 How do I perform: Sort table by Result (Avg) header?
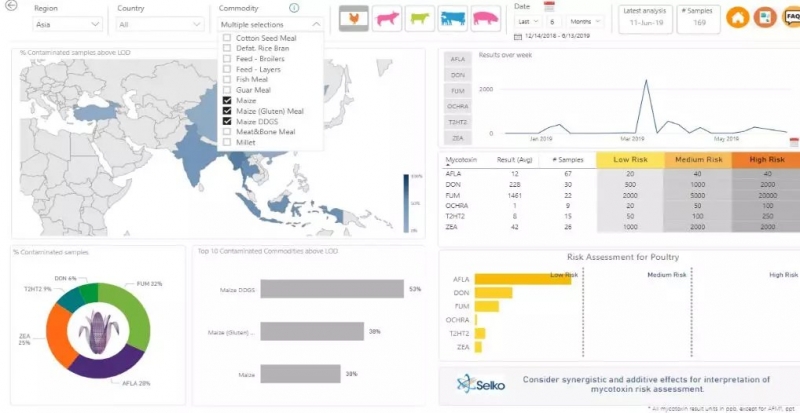(x=514, y=160)
